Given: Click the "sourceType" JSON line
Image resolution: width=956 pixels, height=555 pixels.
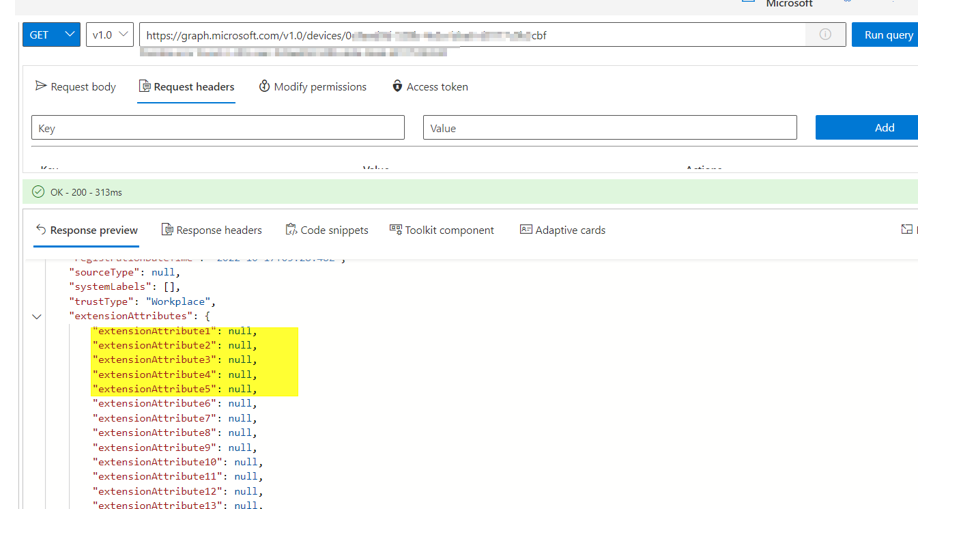Looking at the screenshot, I should tap(124, 272).
